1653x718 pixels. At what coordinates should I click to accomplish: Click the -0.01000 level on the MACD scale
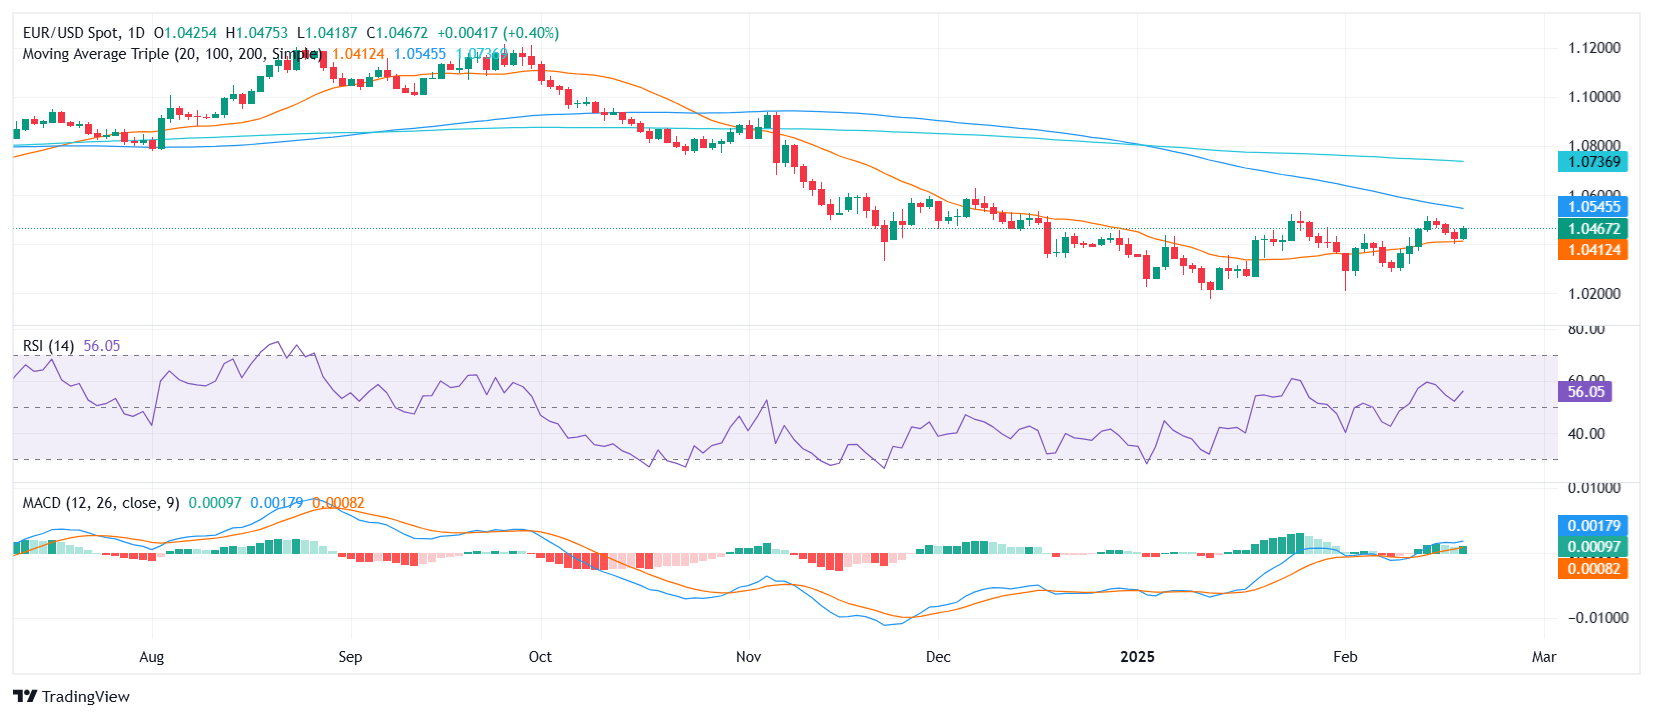click(1591, 618)
